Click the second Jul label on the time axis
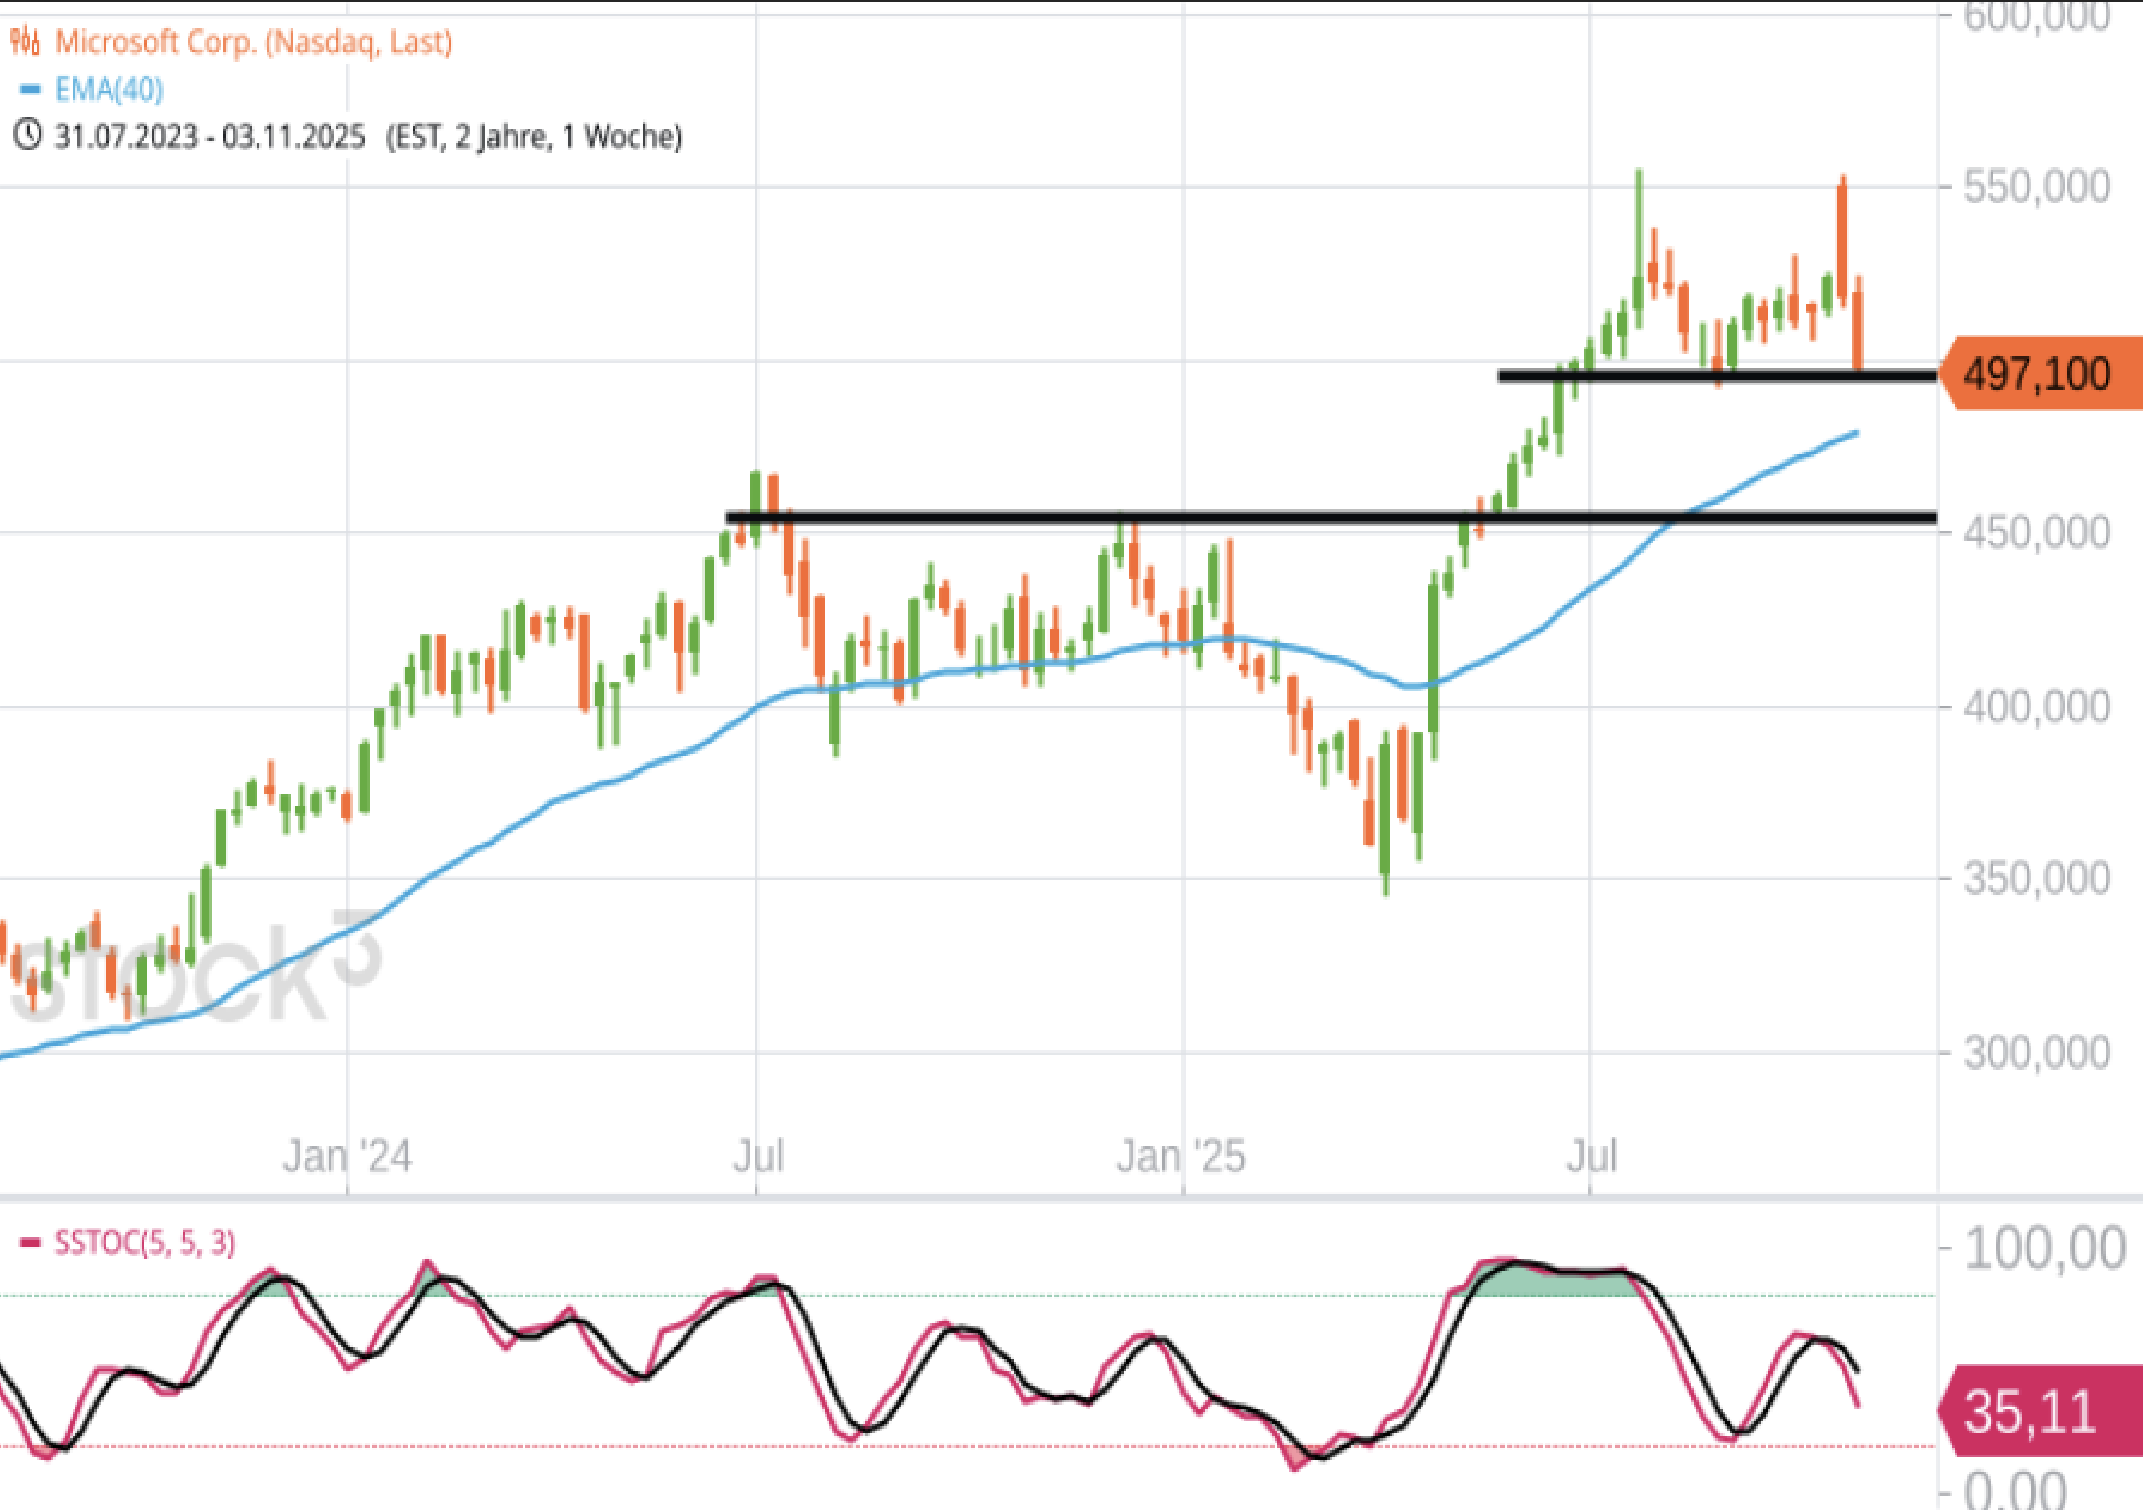 tap(1591, 1157)
